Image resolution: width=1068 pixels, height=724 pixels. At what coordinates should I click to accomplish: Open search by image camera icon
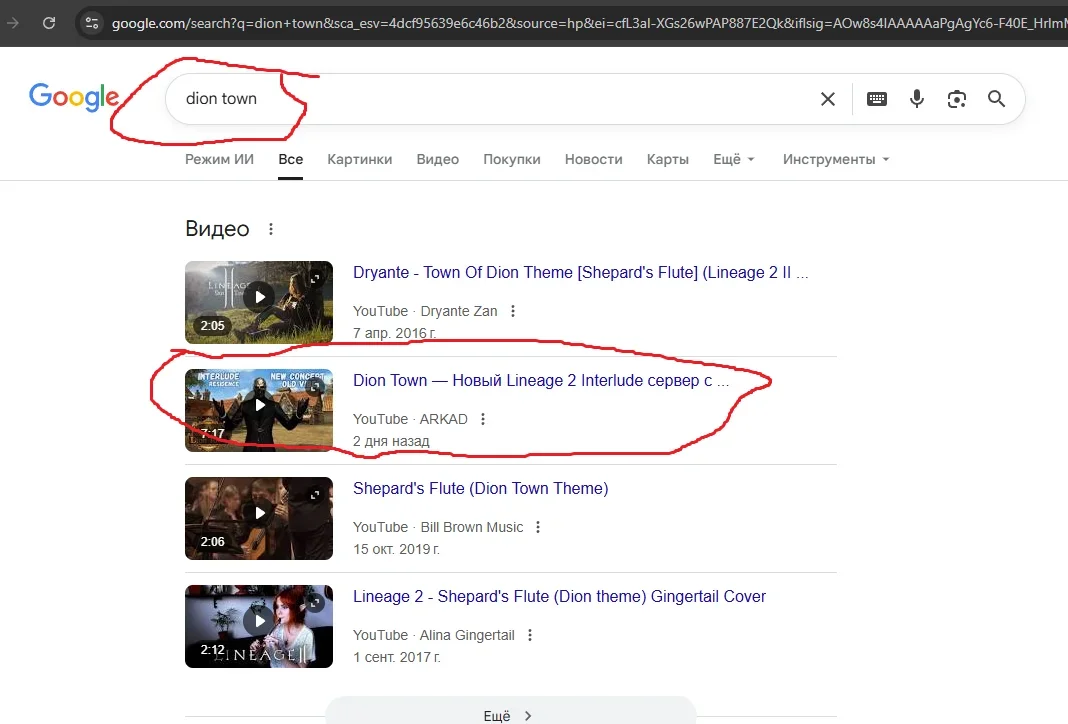tap(957, 99)
